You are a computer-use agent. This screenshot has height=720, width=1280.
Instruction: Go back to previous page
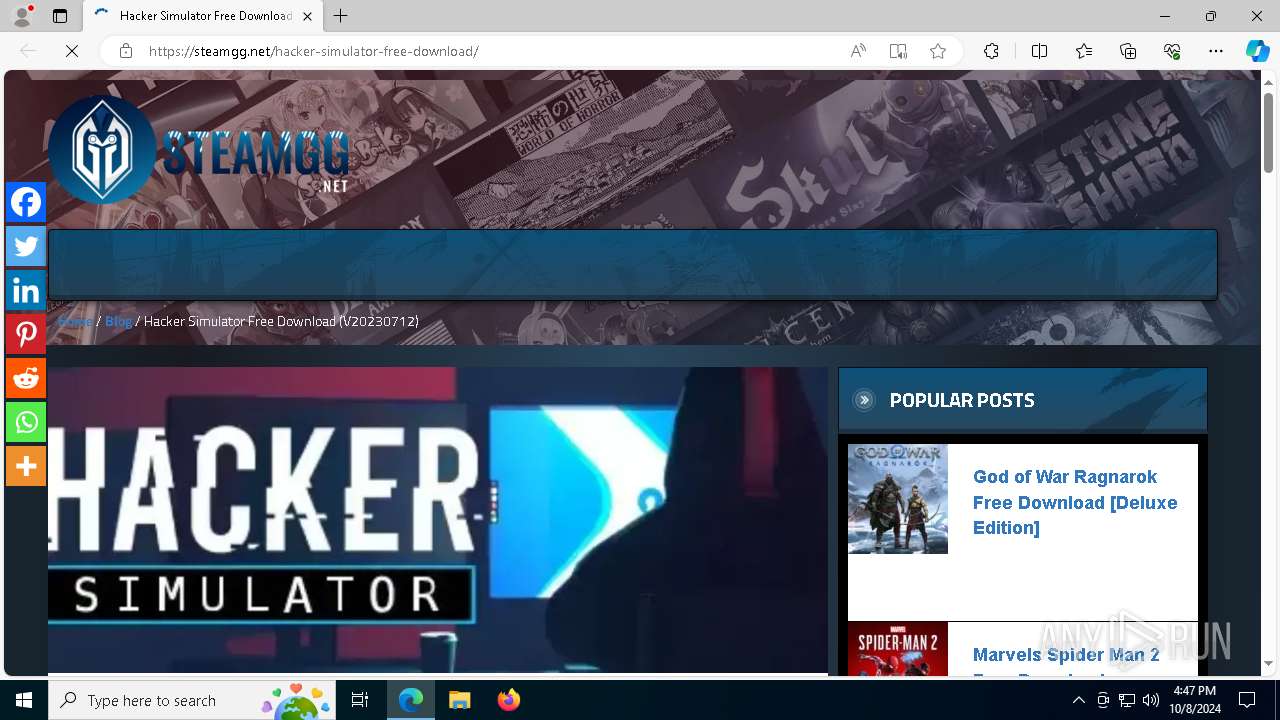(28, 51)
